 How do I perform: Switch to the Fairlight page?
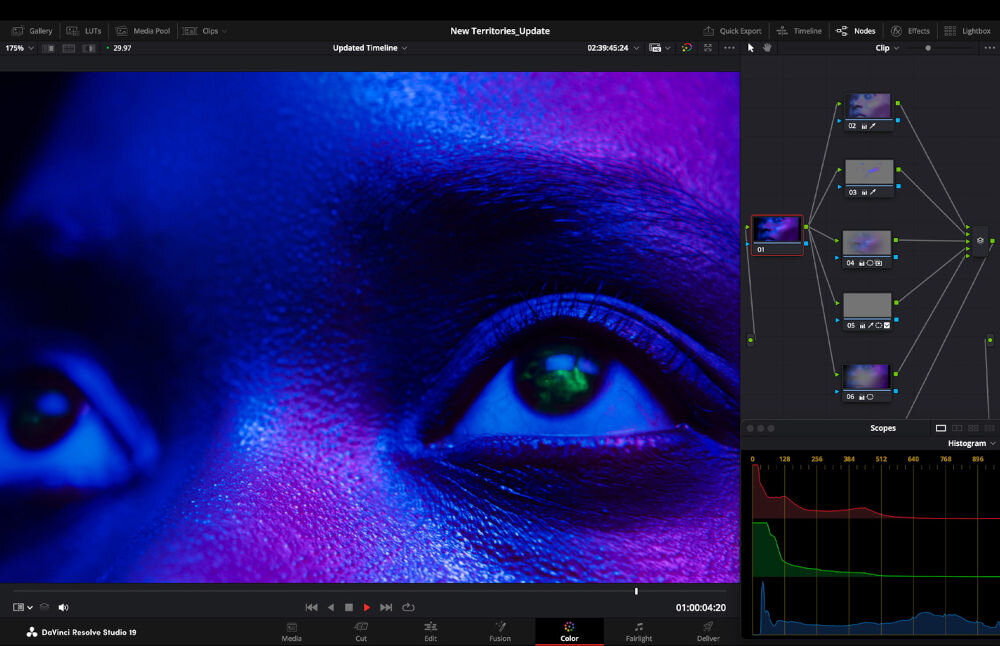click(638, 633)
